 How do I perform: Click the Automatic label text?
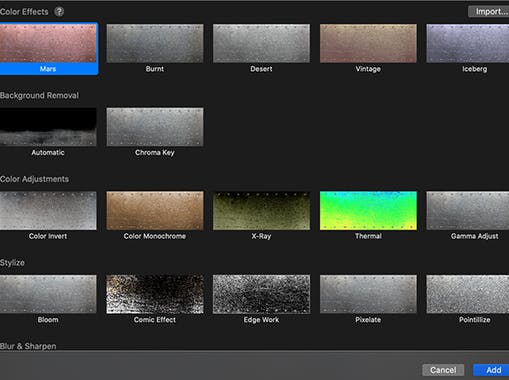(48, 153)
